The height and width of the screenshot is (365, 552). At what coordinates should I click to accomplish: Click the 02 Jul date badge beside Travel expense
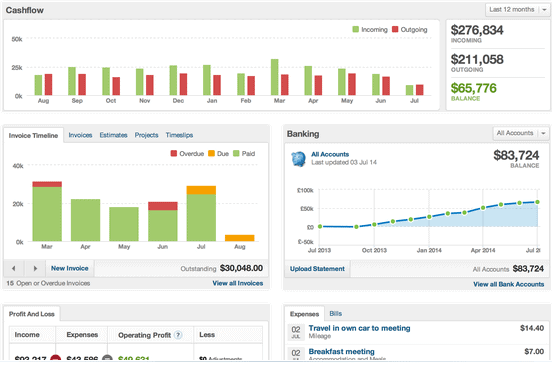(296, 332)
